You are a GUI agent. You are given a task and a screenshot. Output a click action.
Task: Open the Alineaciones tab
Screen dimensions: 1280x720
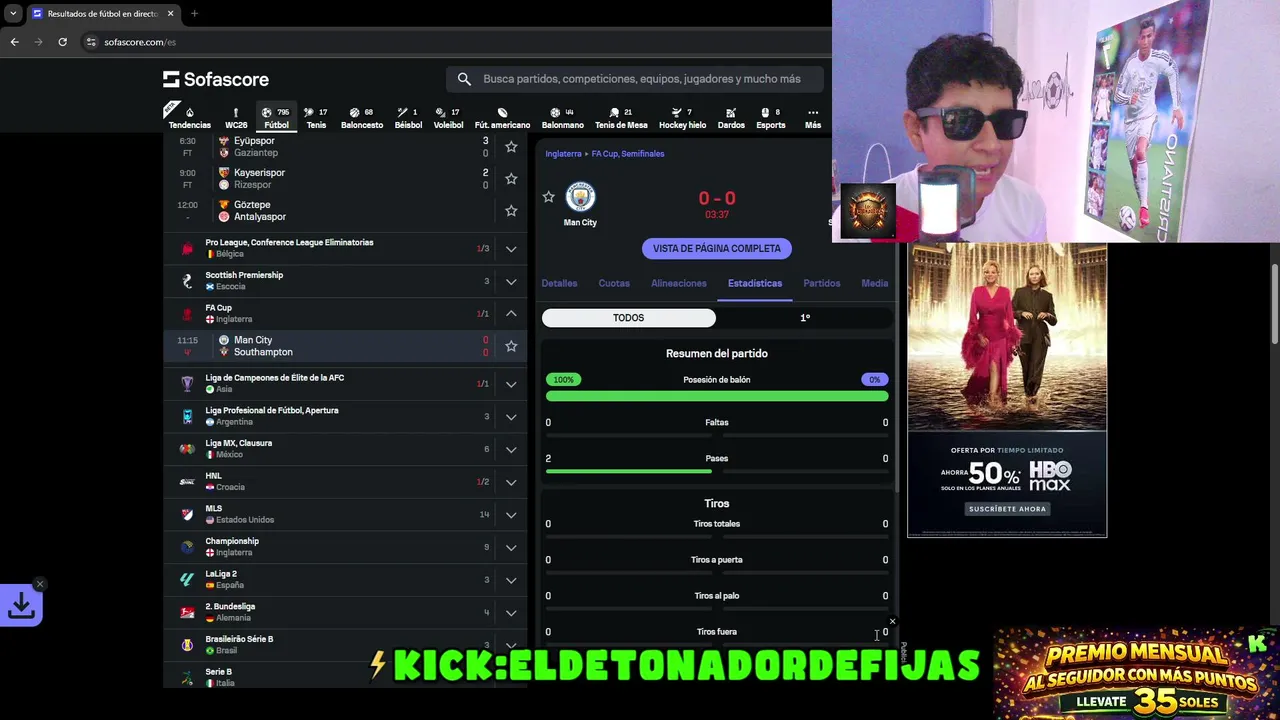pos(679,283)
